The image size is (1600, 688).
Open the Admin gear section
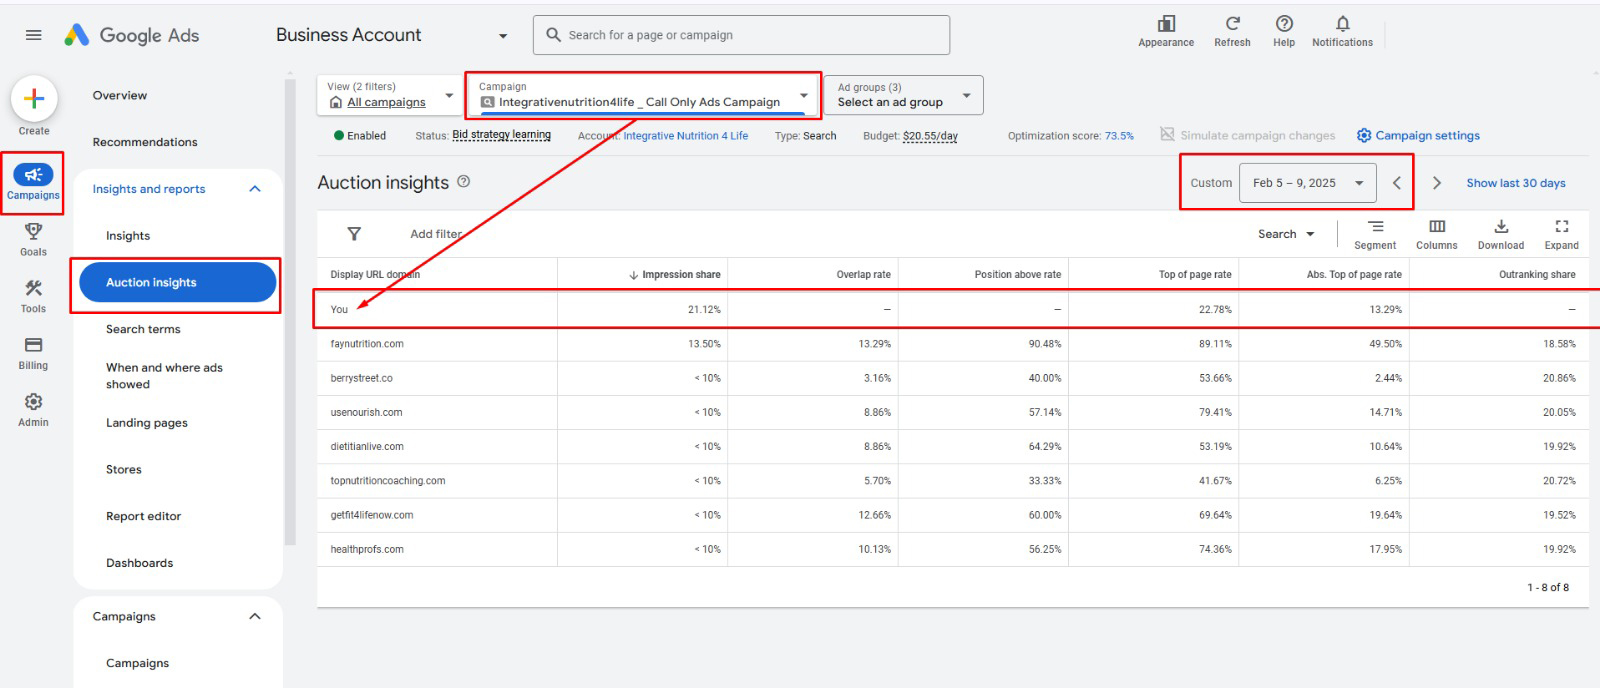pos(33,409)
